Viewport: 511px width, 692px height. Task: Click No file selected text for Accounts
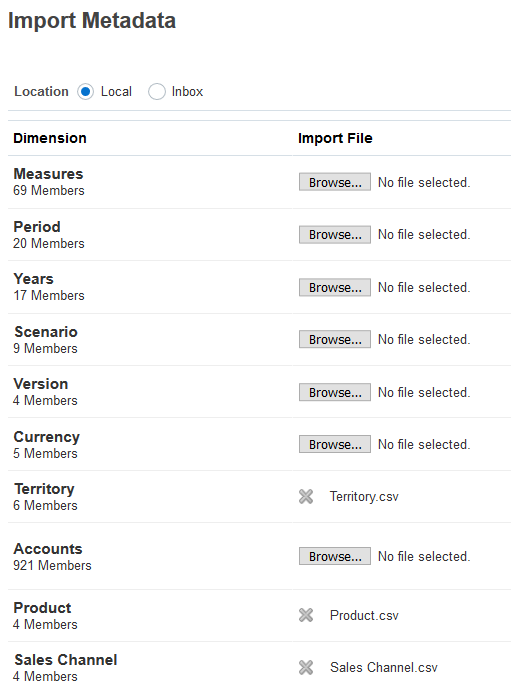(424, 557)
